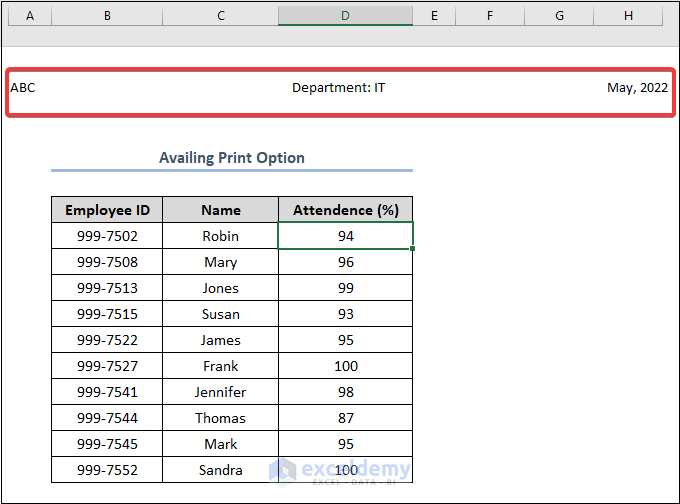Select the Attendence (%) header cell
Screen dimensions: 680x504
pyautogui.click(x=345, y=210)
